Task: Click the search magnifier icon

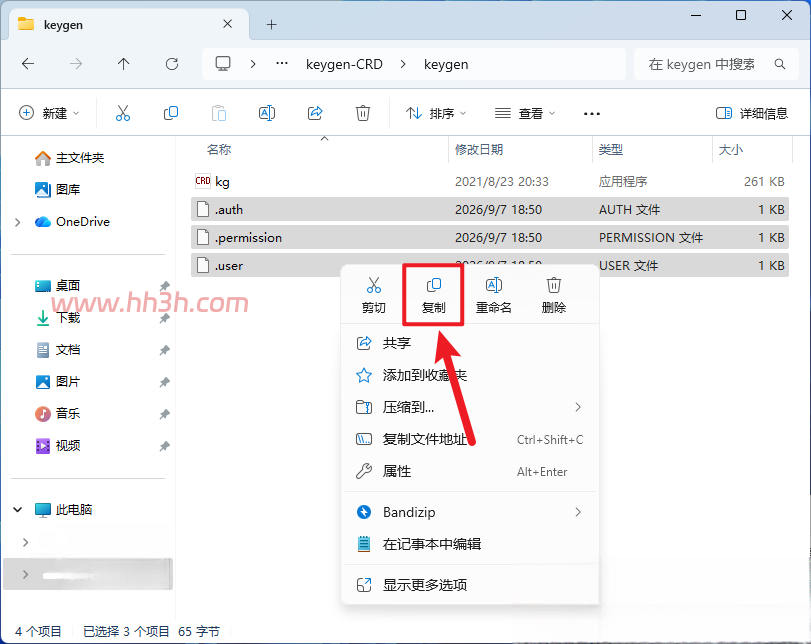Action: pyautogui.click(x=780, y=64)
